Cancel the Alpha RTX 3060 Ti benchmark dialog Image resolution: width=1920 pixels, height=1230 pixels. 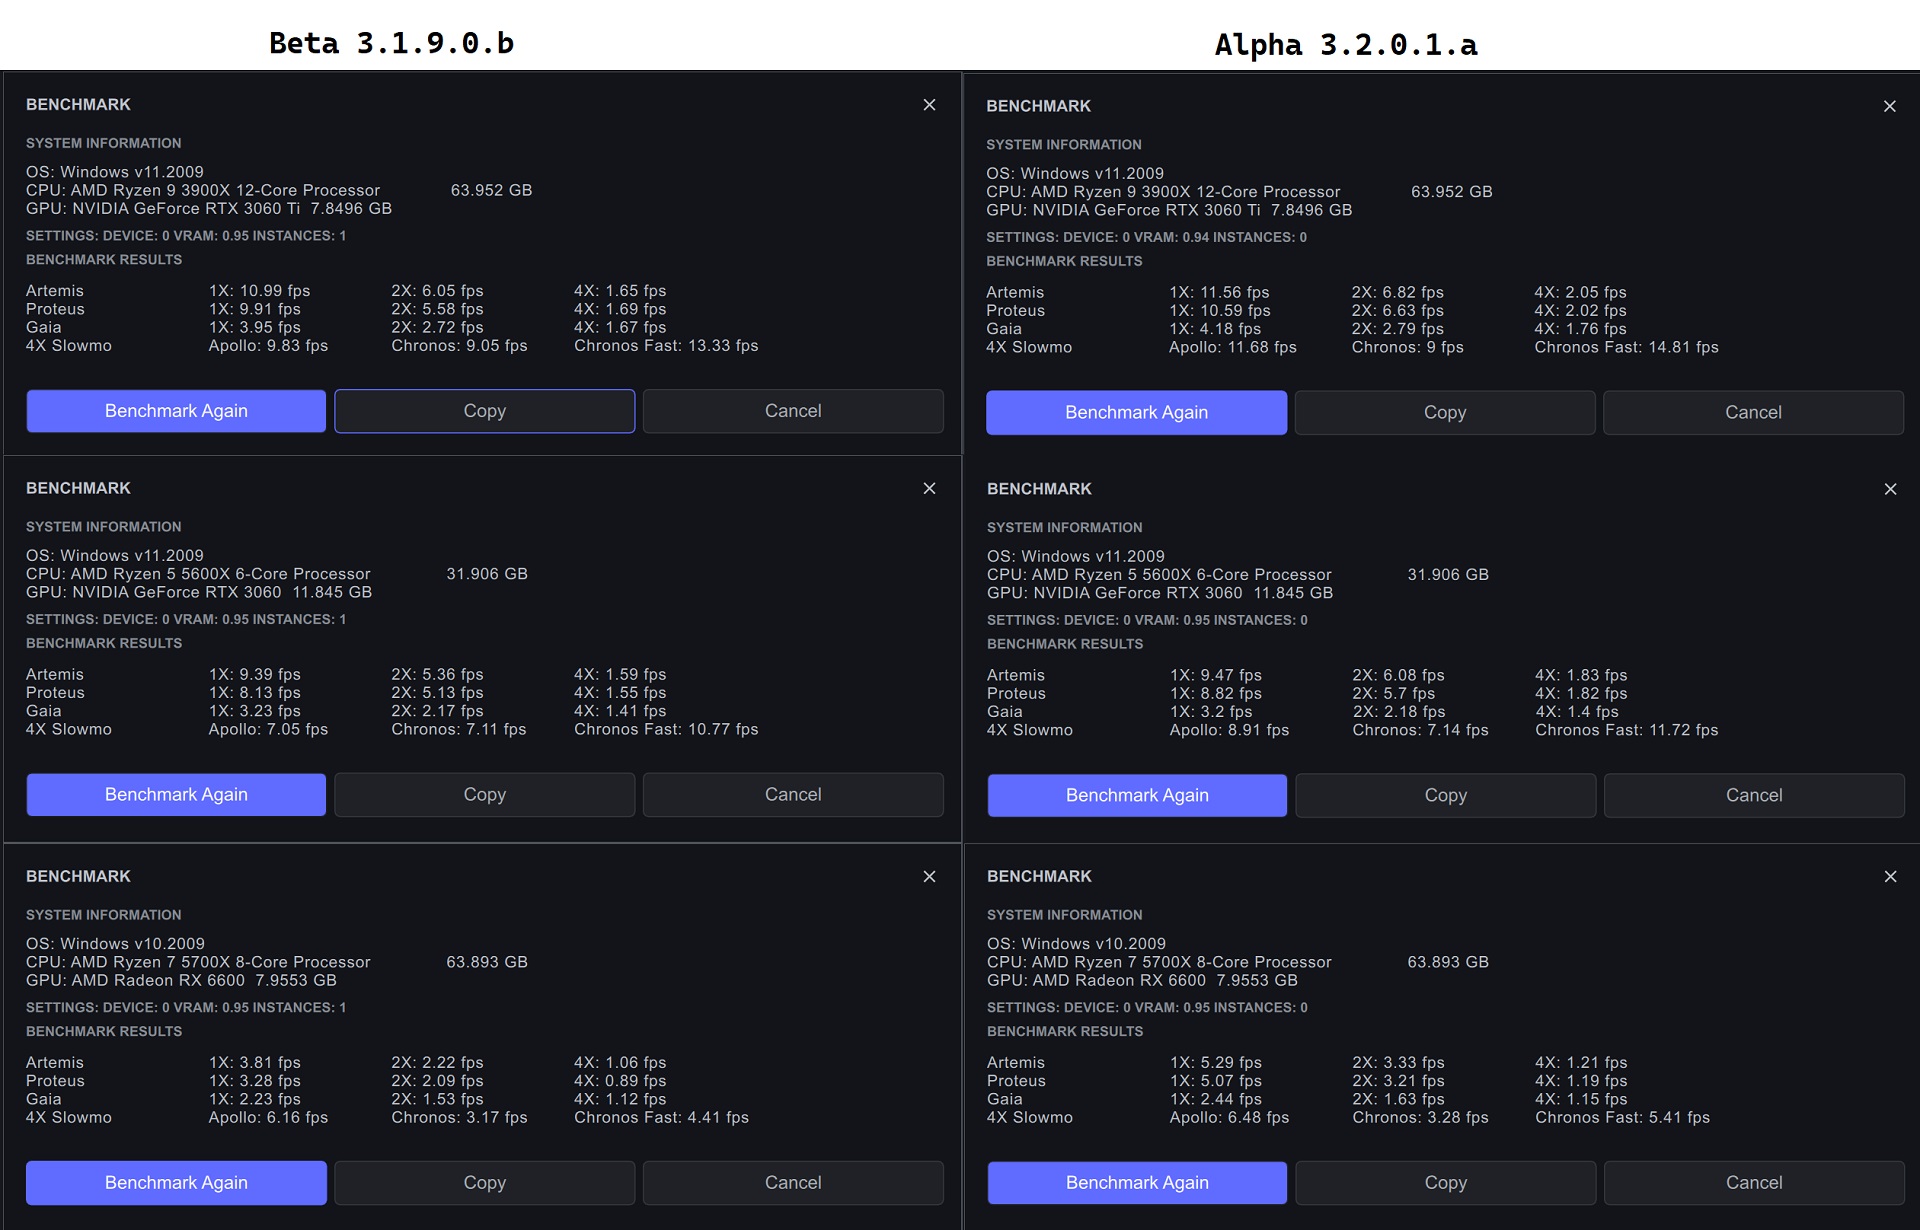(1752, 413)
